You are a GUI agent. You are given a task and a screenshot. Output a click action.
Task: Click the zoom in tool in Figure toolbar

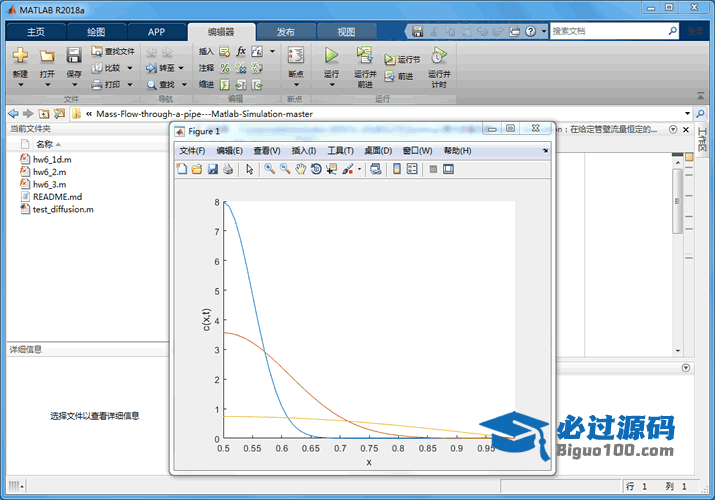coord(270,170)
